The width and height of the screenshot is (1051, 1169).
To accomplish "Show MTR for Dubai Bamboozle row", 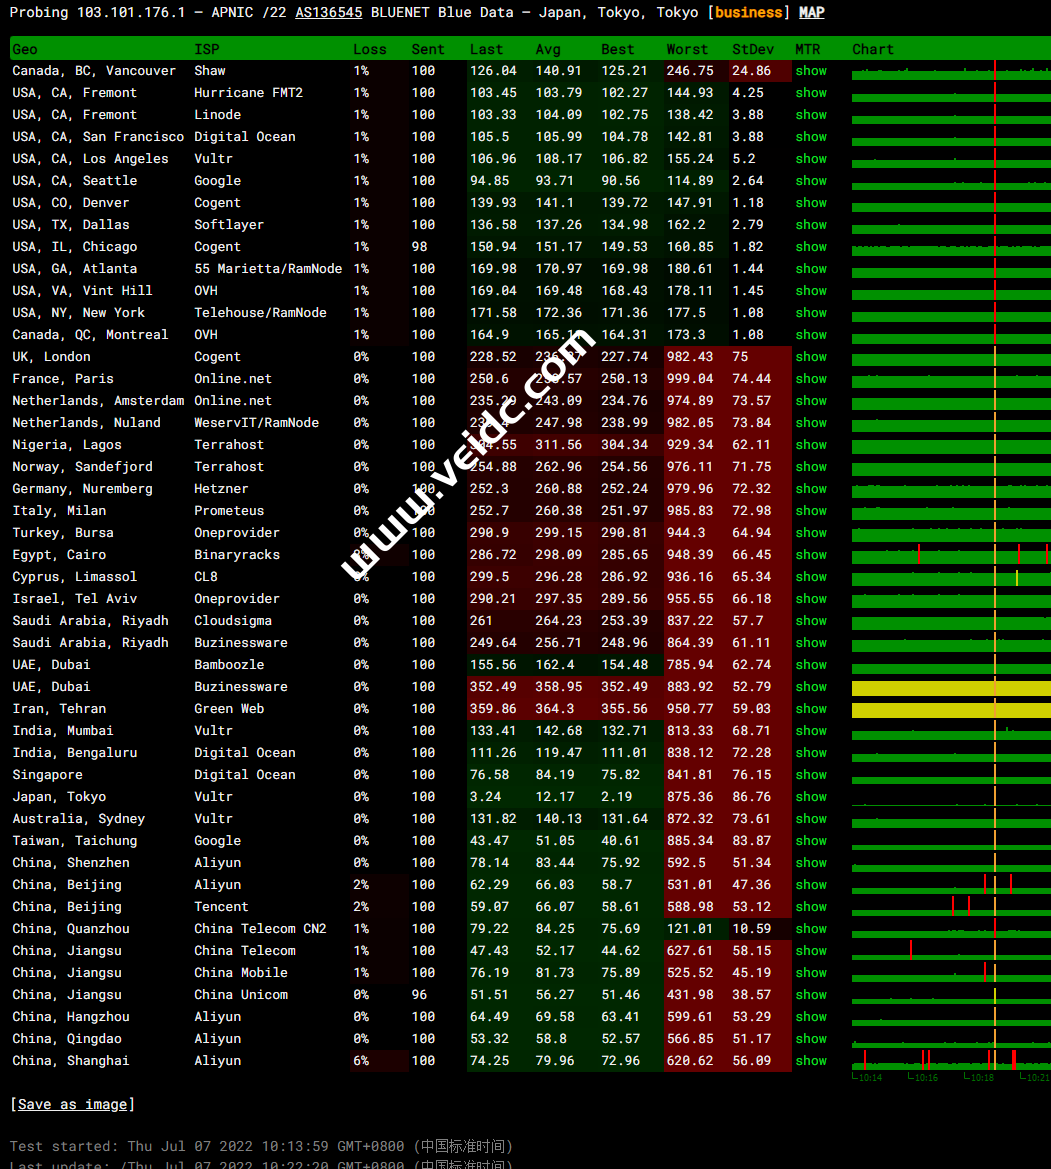I will (811, 664).
